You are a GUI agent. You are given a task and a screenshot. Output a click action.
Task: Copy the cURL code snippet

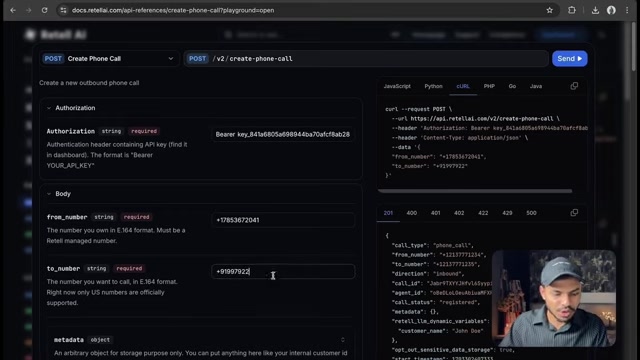coord(574,86)
